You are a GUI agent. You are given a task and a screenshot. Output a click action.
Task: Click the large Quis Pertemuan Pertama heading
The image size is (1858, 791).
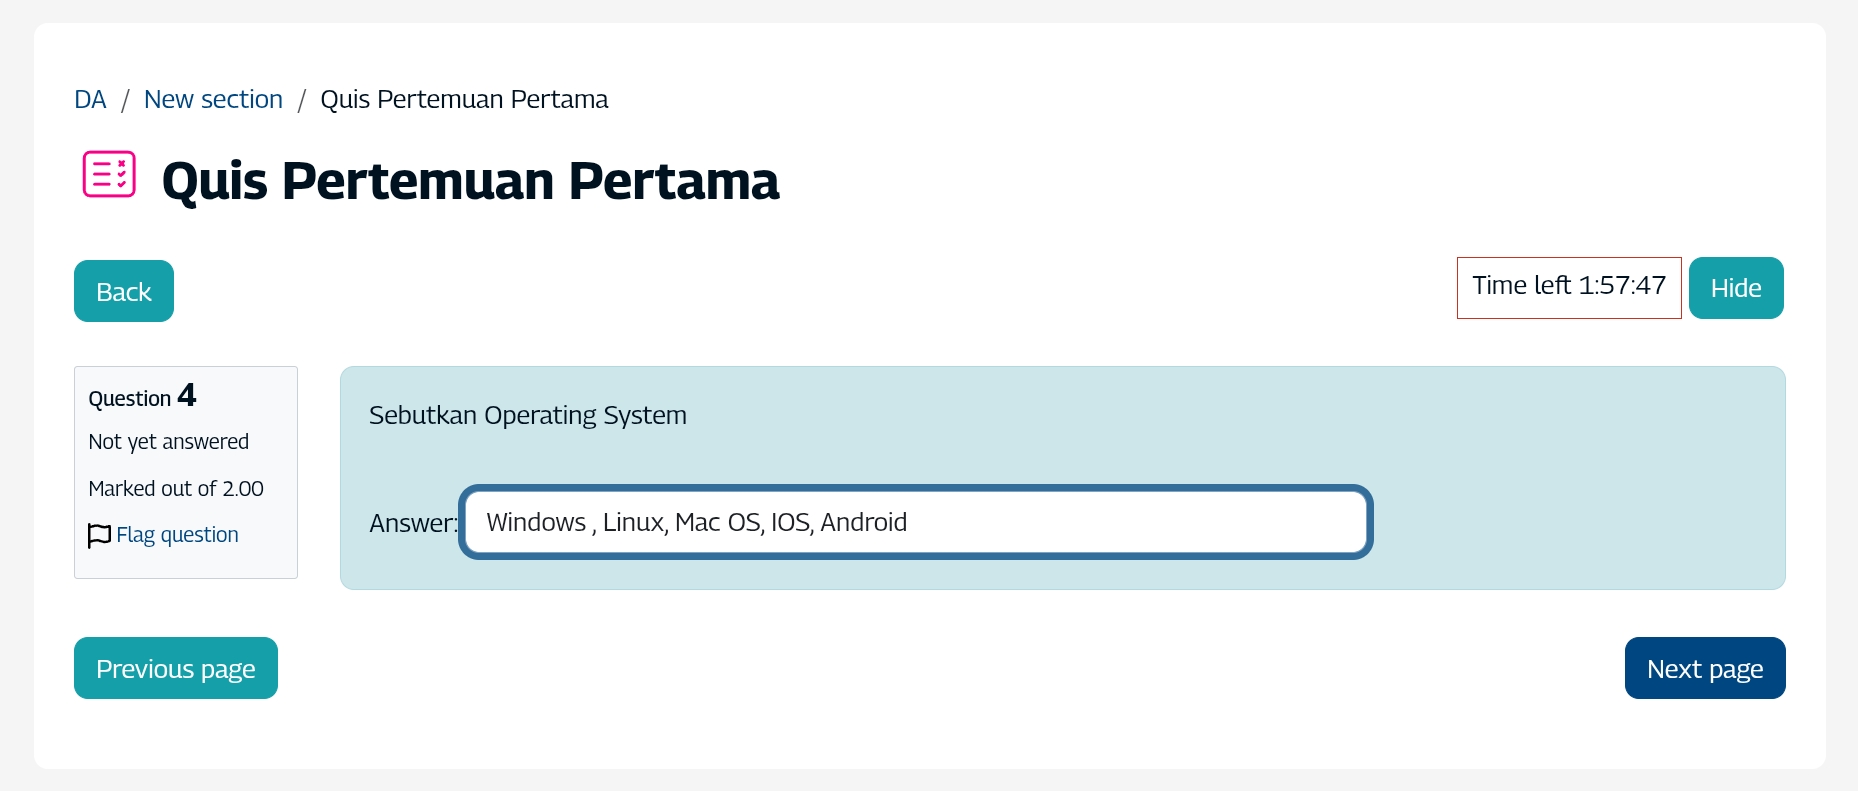click(x=470, y=182)
